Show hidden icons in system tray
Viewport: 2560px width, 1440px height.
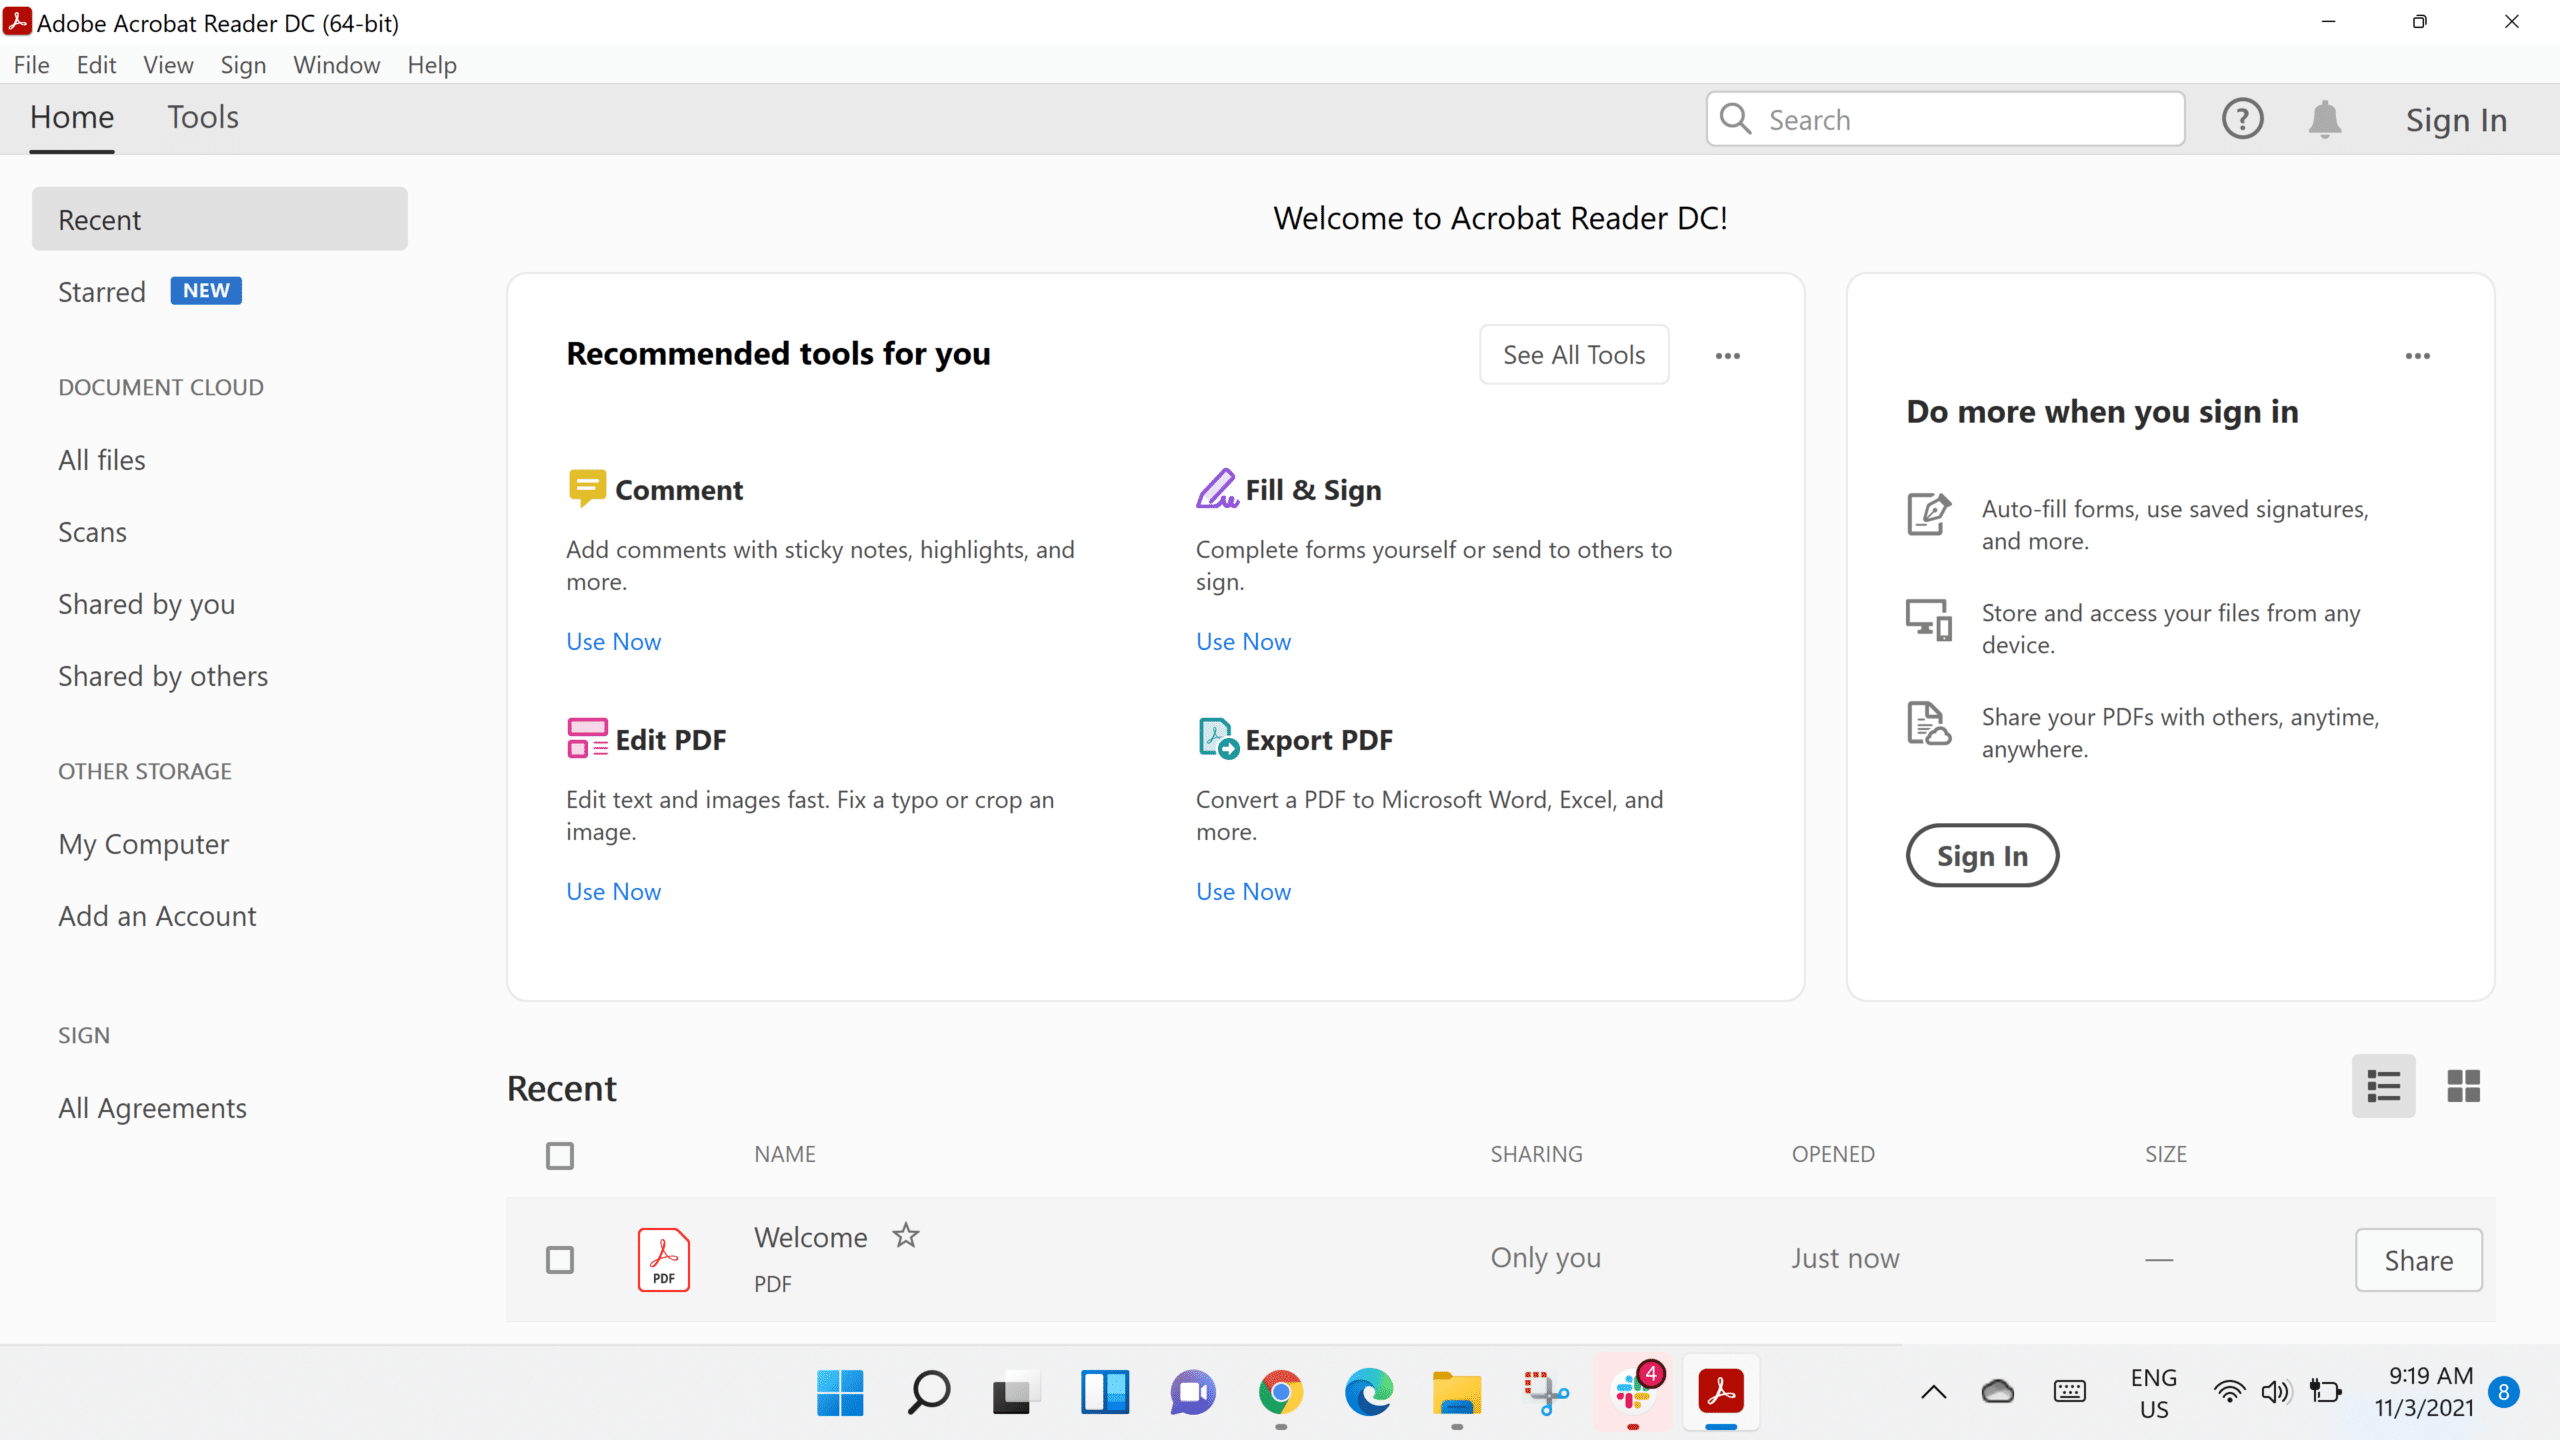(x=1933, y=1392)
